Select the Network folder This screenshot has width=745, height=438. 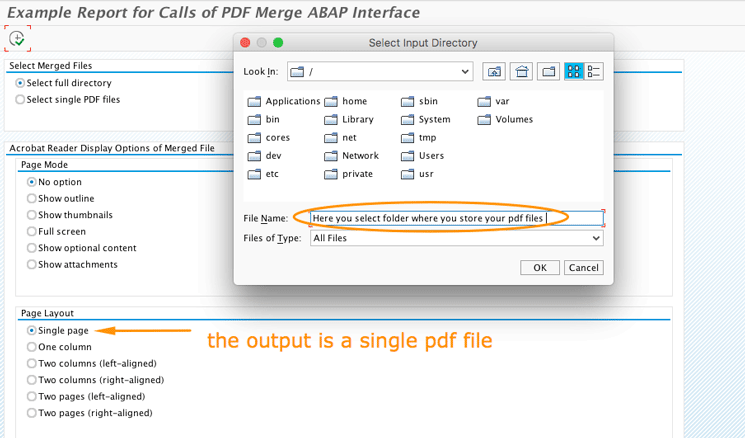tap(352, 156)
